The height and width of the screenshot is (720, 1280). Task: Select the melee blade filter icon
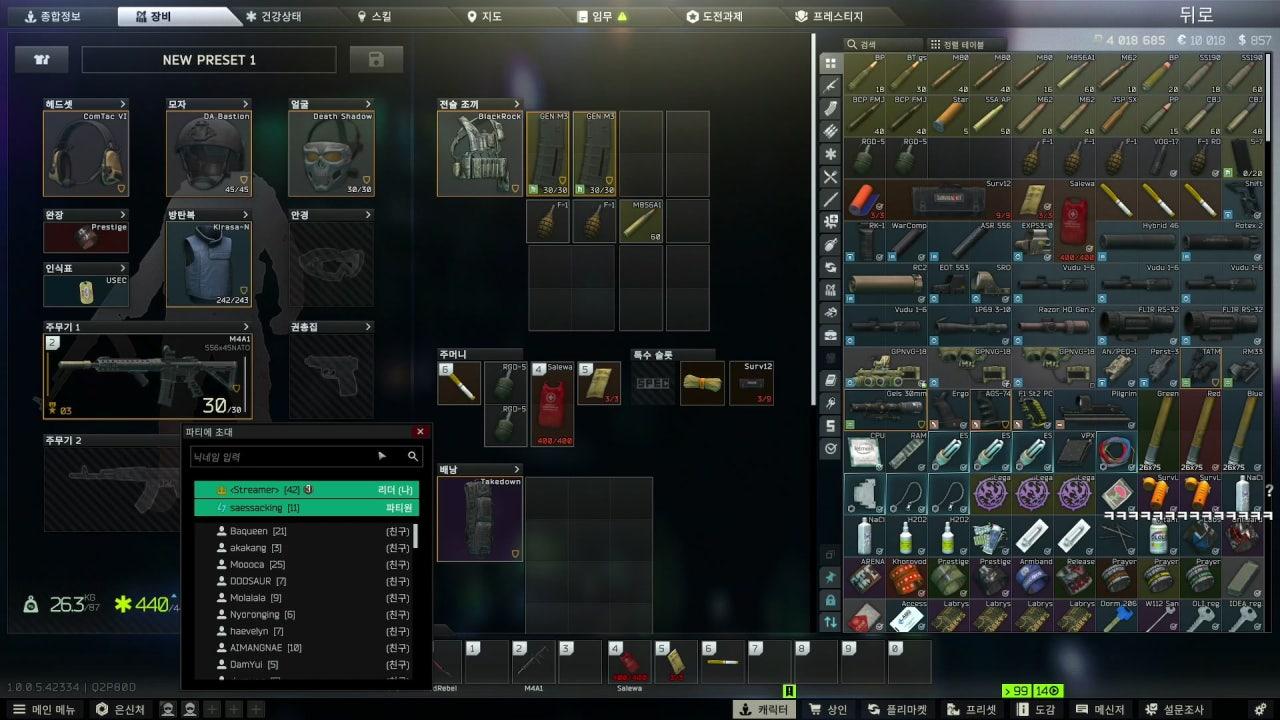(x=830, y=199)
